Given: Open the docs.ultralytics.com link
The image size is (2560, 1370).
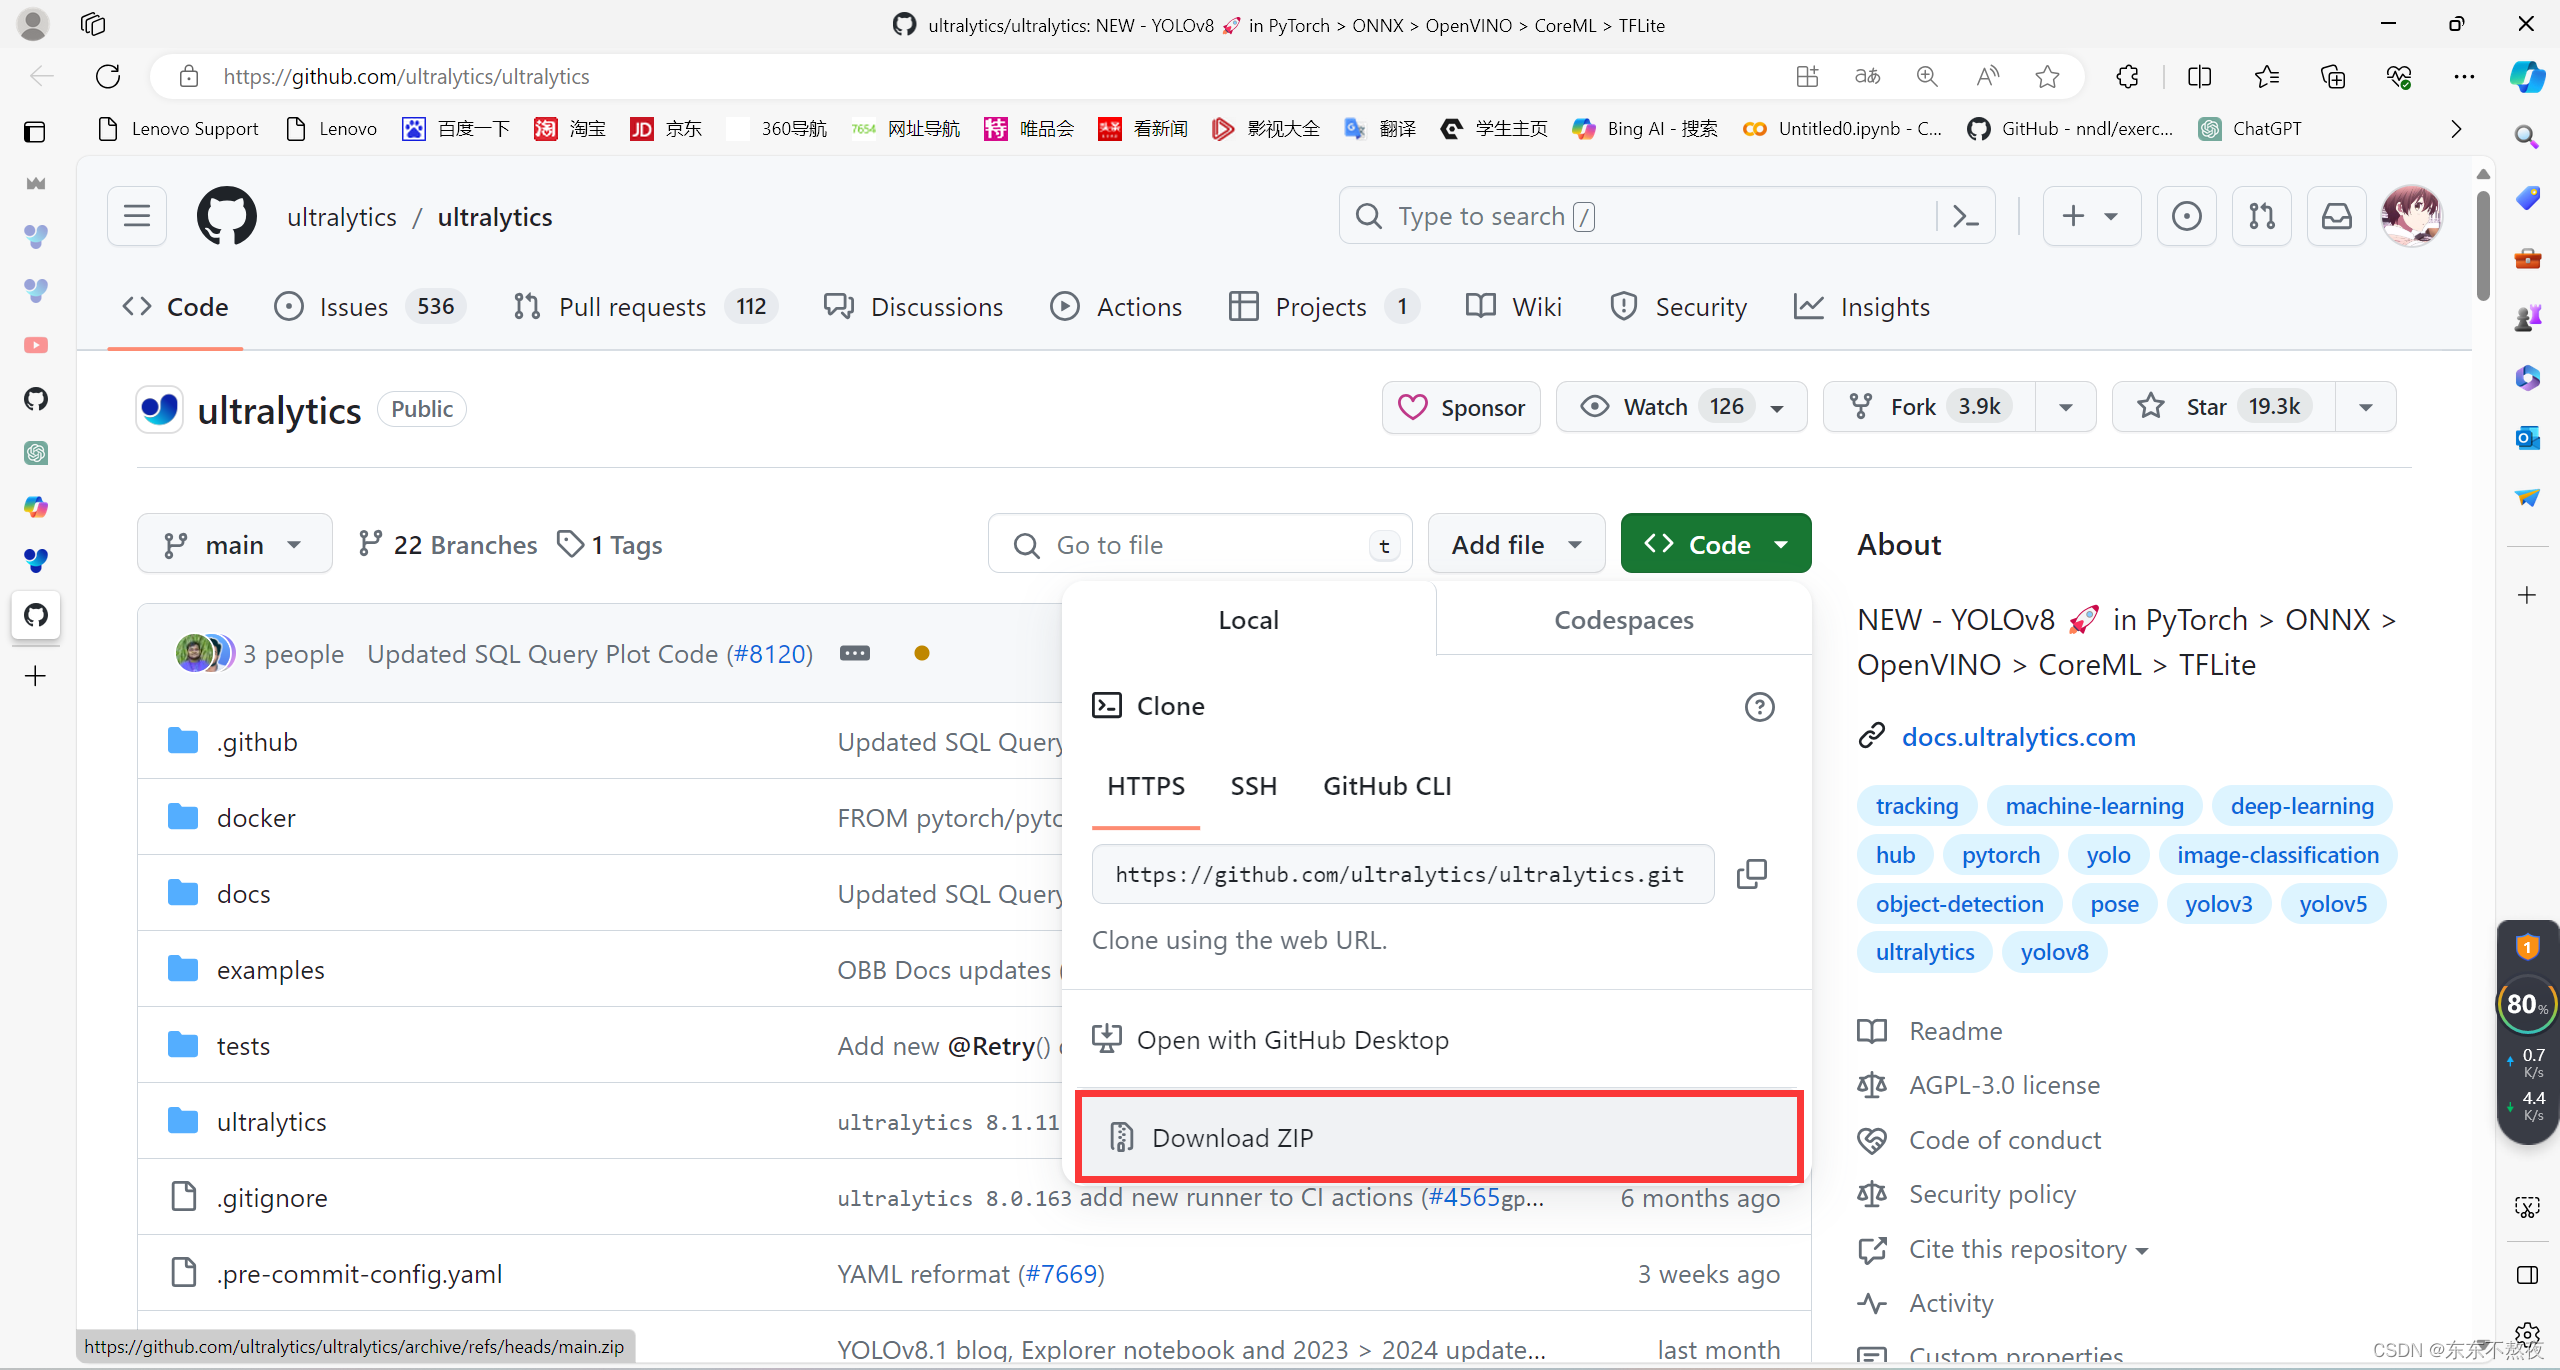Looking at the screenshot, I should click(x=2018, y=737).
